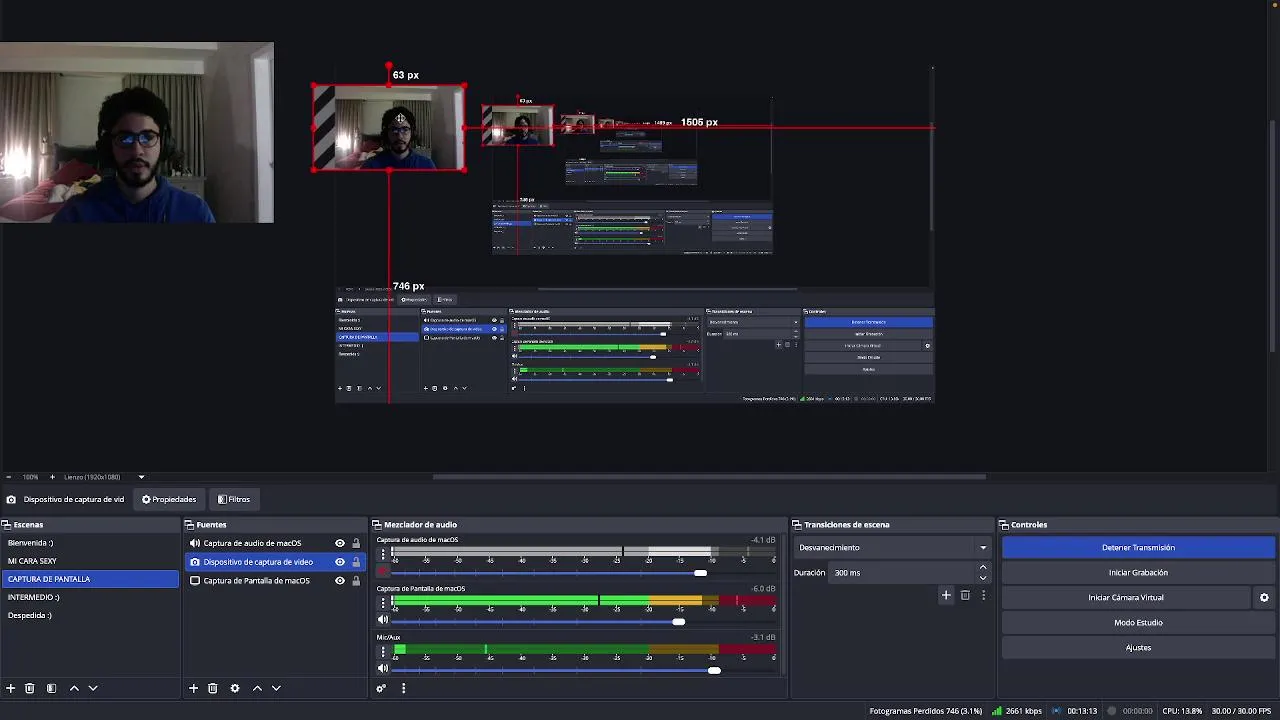This screenshot has width=1280, height=720.
Task: Click the 2661 kbps status entry
Action: pos(1017,711)
